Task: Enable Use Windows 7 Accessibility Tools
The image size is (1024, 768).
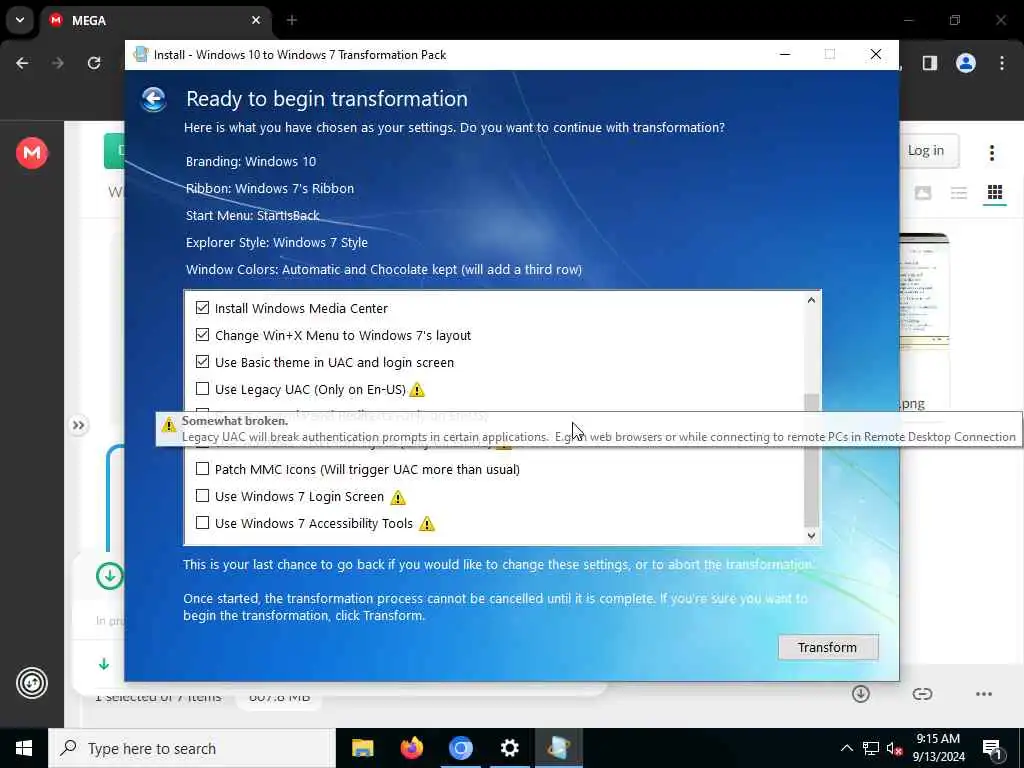Action: (x=202, y=522)
